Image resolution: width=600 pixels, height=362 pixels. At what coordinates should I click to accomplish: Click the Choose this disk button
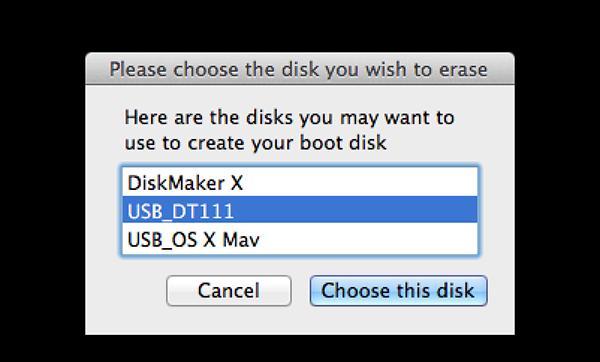click(398, 290)
